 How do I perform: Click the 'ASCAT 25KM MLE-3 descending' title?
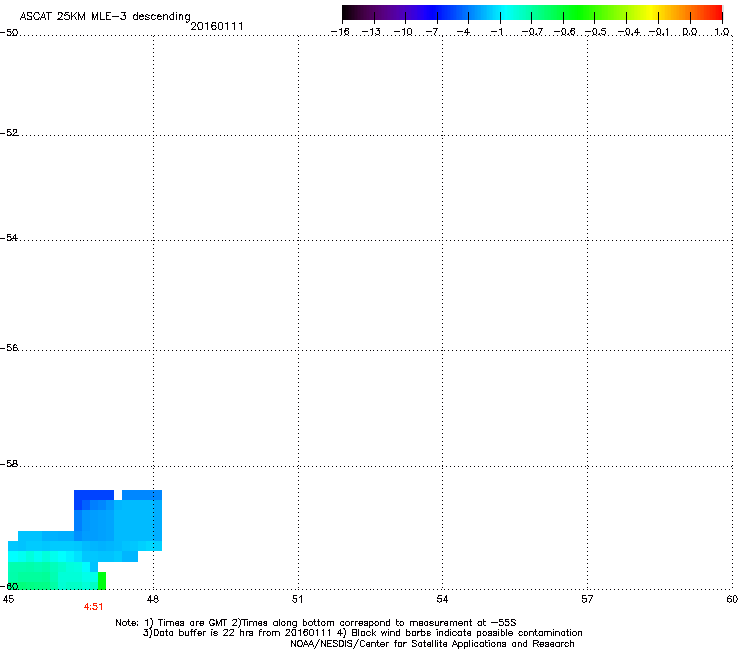point(105,16)
